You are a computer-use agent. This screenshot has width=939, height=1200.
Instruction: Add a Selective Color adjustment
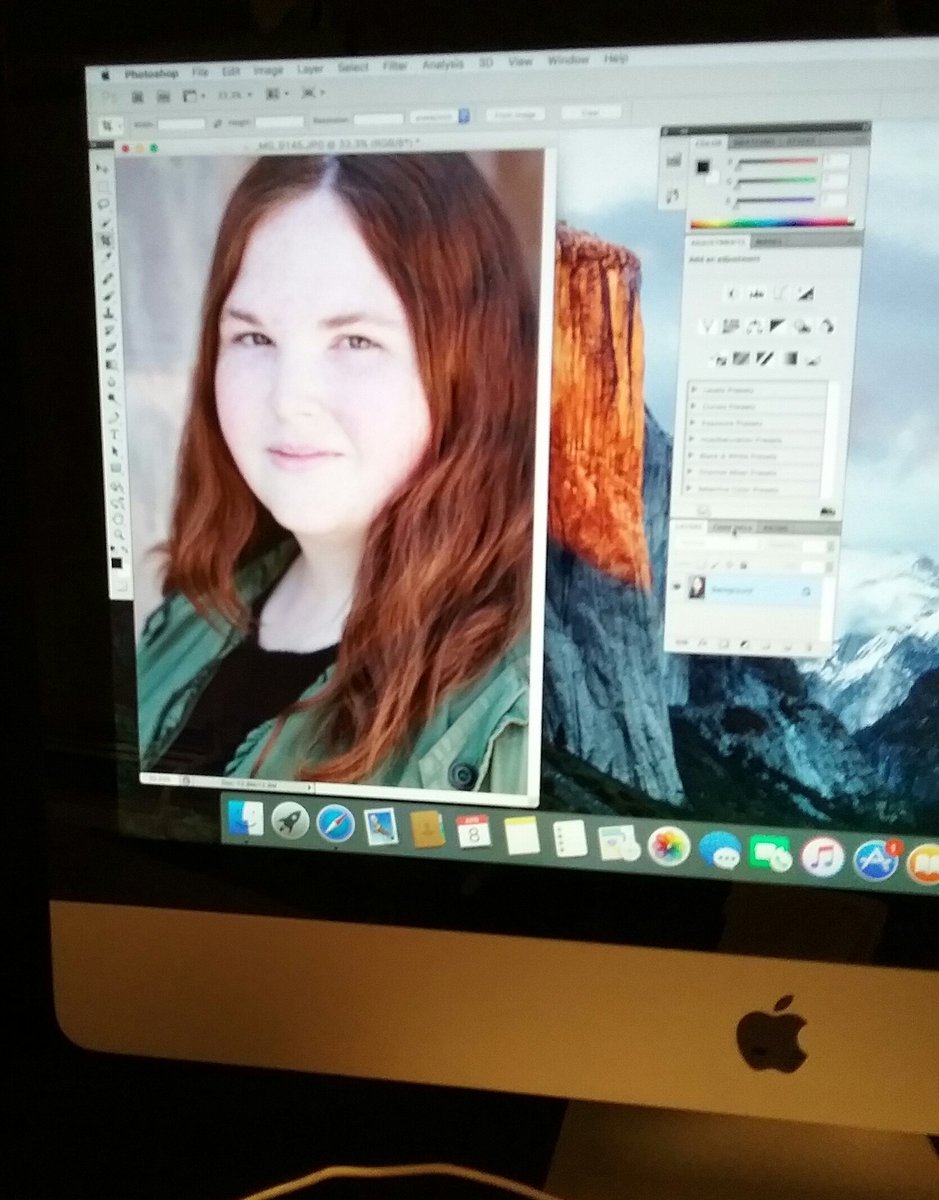tap(813, 358)
